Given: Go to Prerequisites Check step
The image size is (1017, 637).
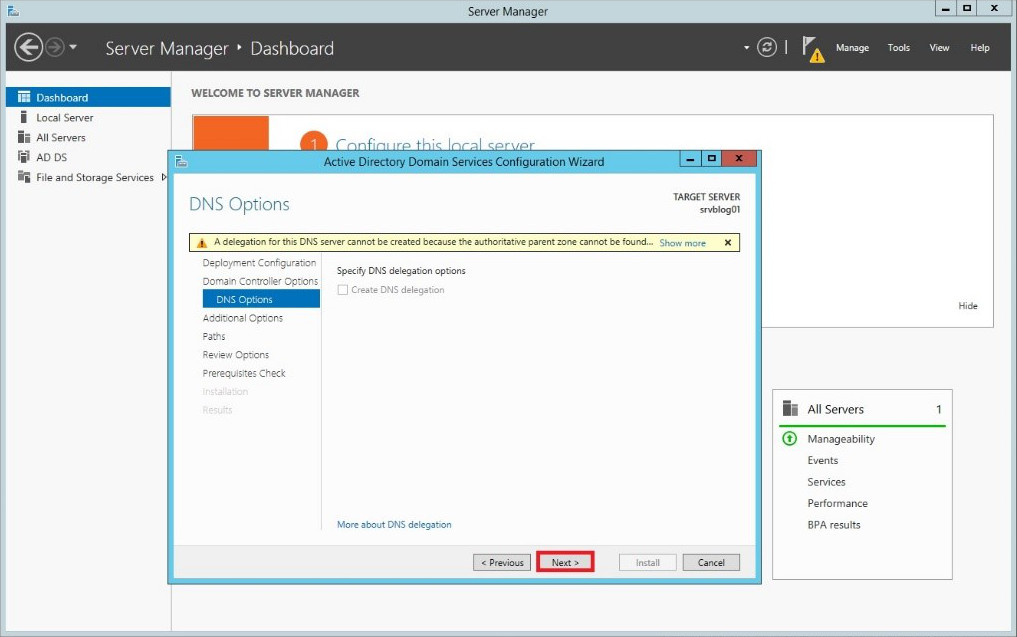Looking at the screenshot, I should (x=244, y=373).
